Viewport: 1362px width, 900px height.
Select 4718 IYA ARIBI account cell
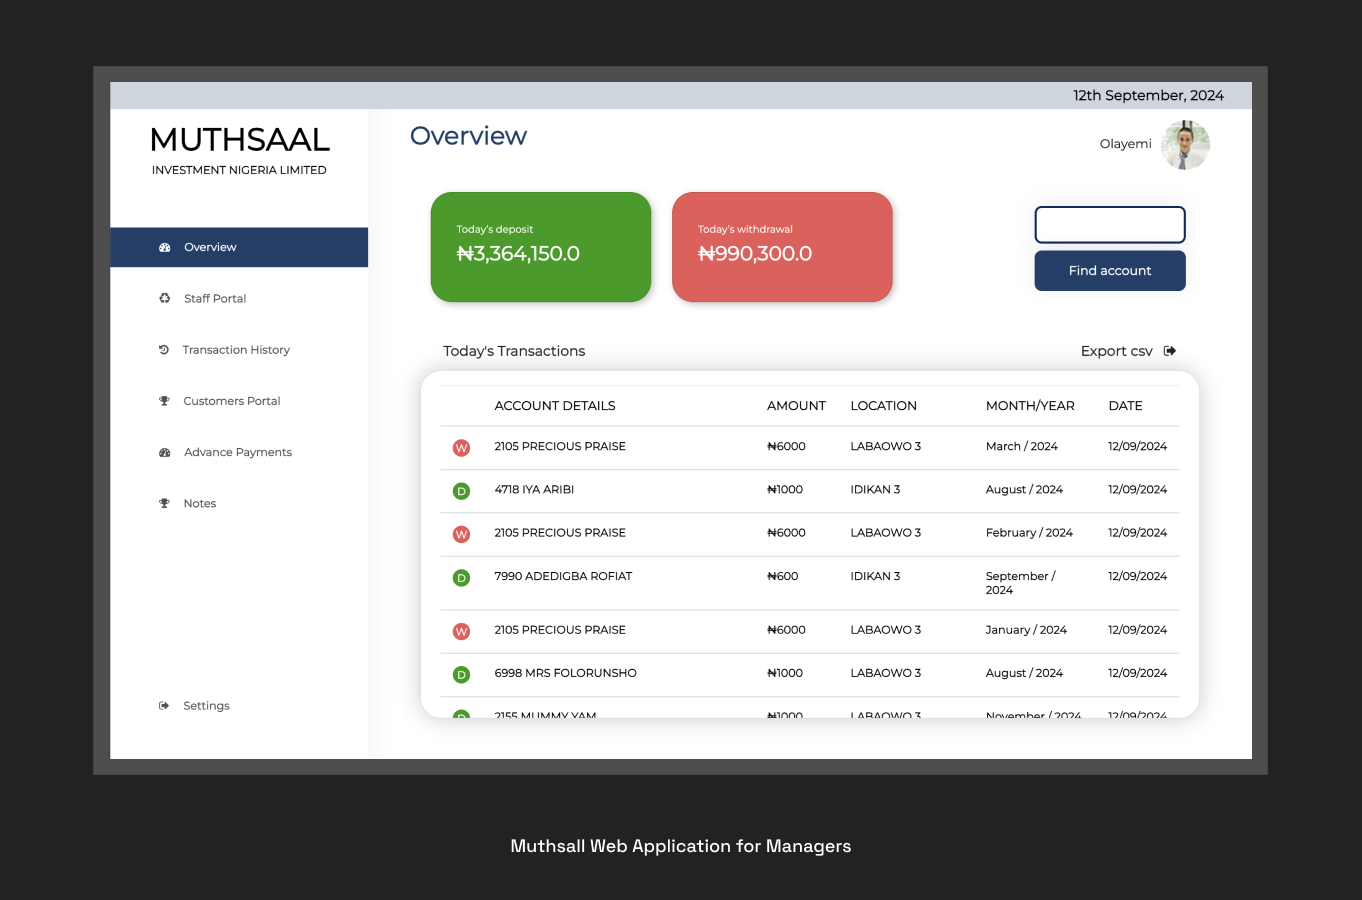pos(534,490)
